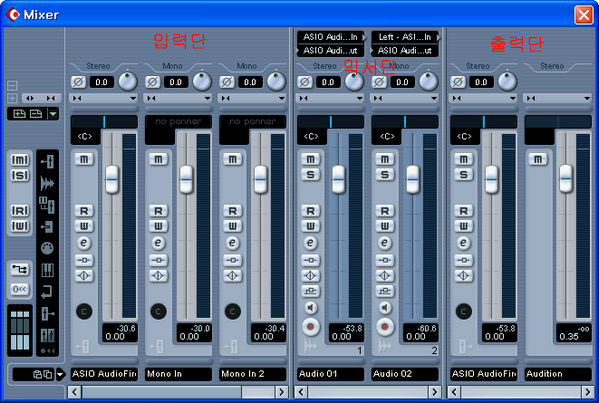This screenshot has height=403, width=599.
Task: Click the Audition channel fader handle
Action: 566,179
